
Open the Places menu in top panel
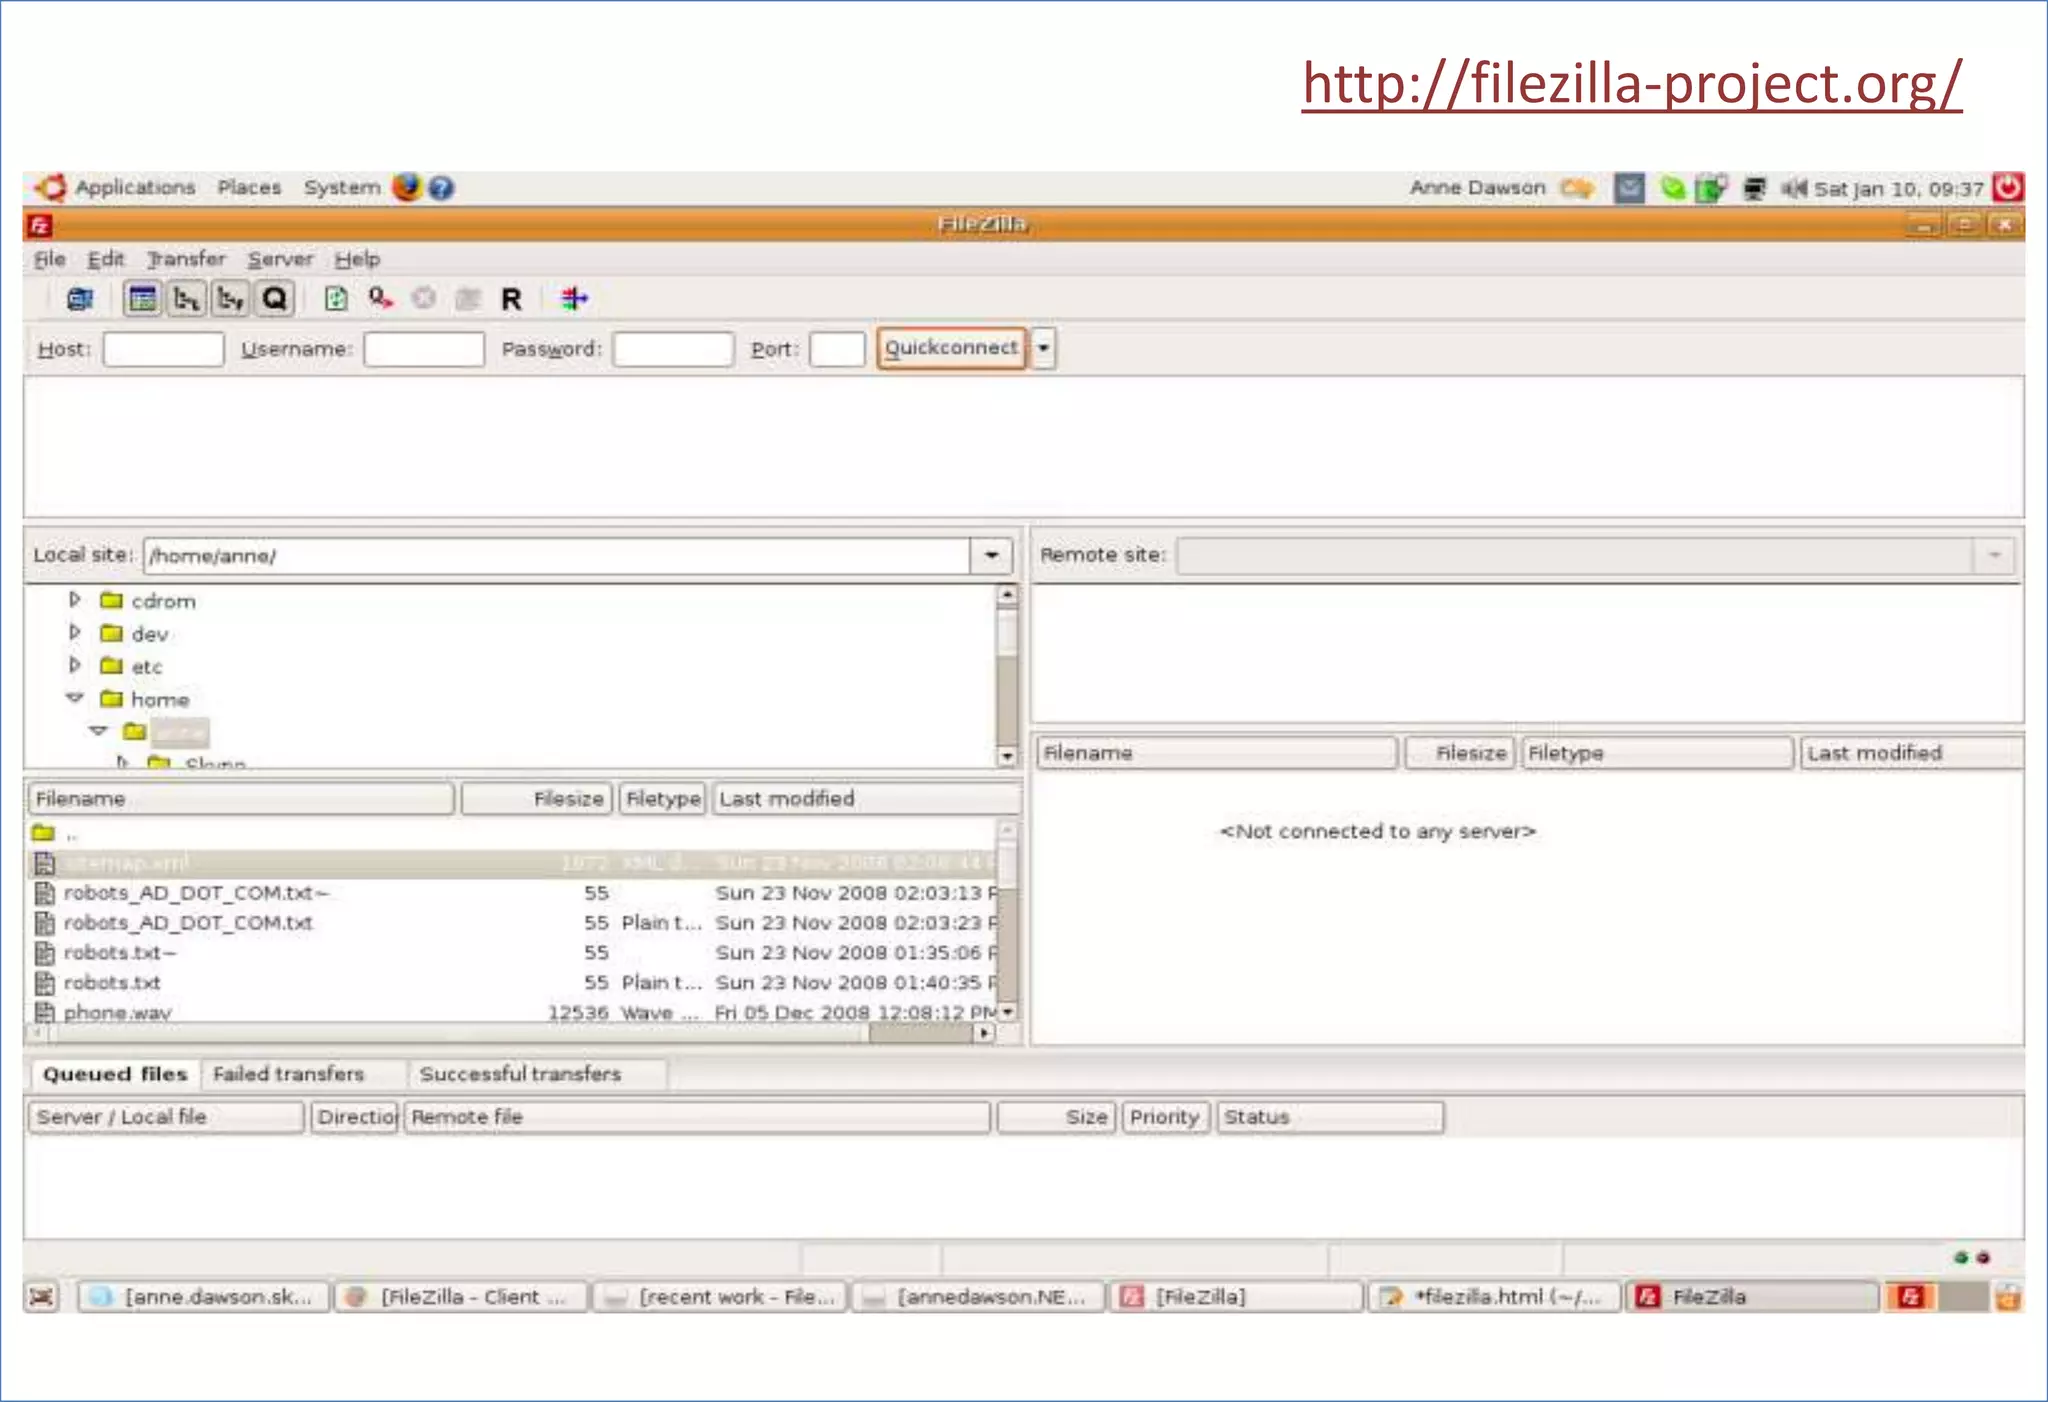point(249,188)
